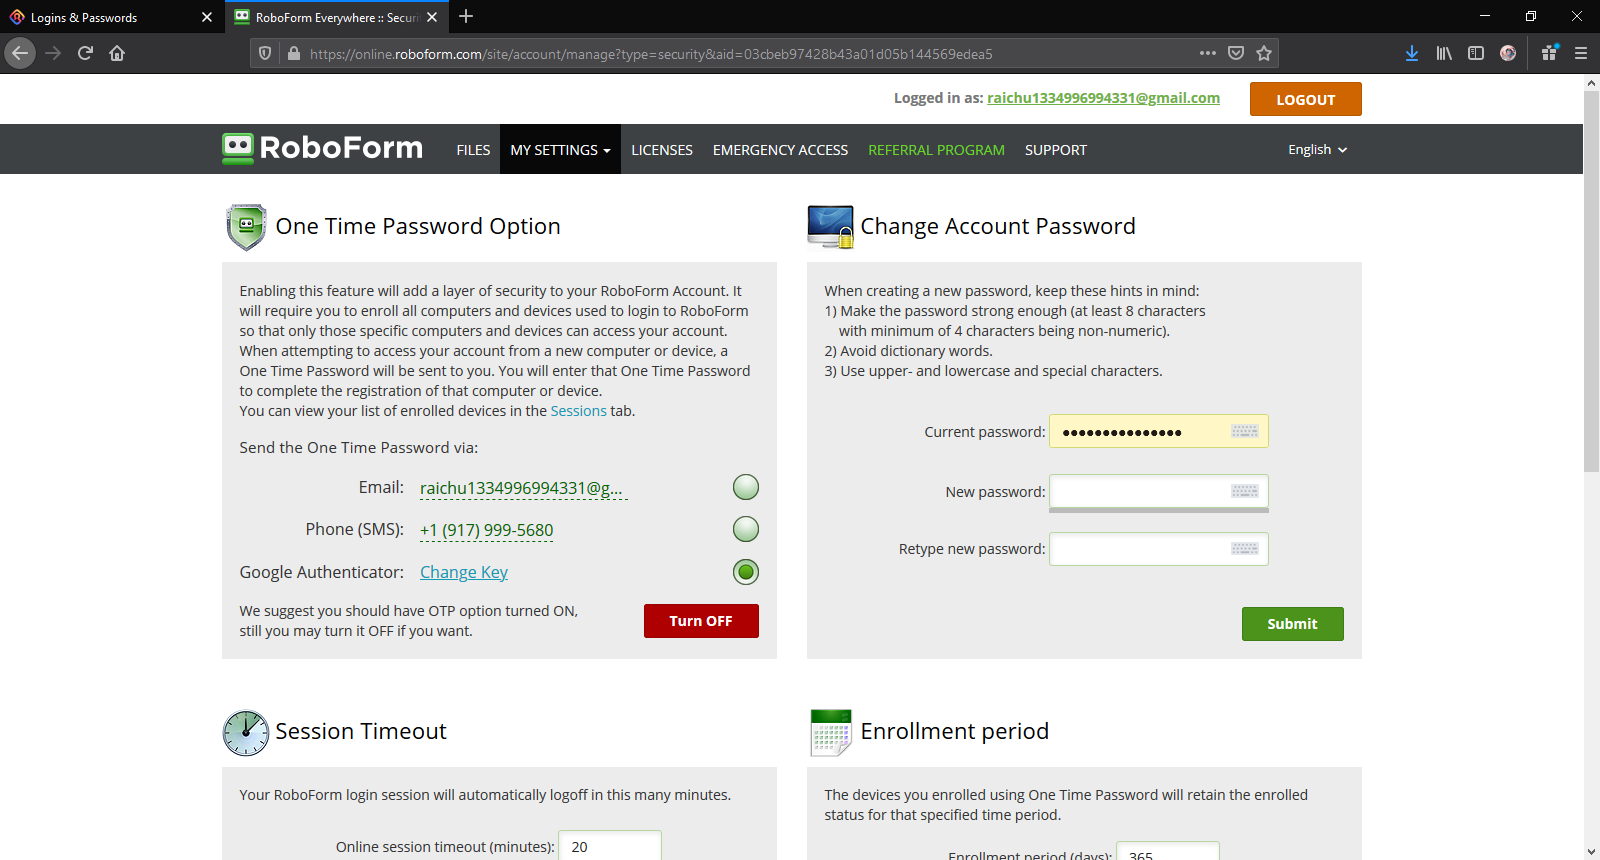Open the Firefox account avatar icon
1600x860 pixels.
coord(1508,53)
